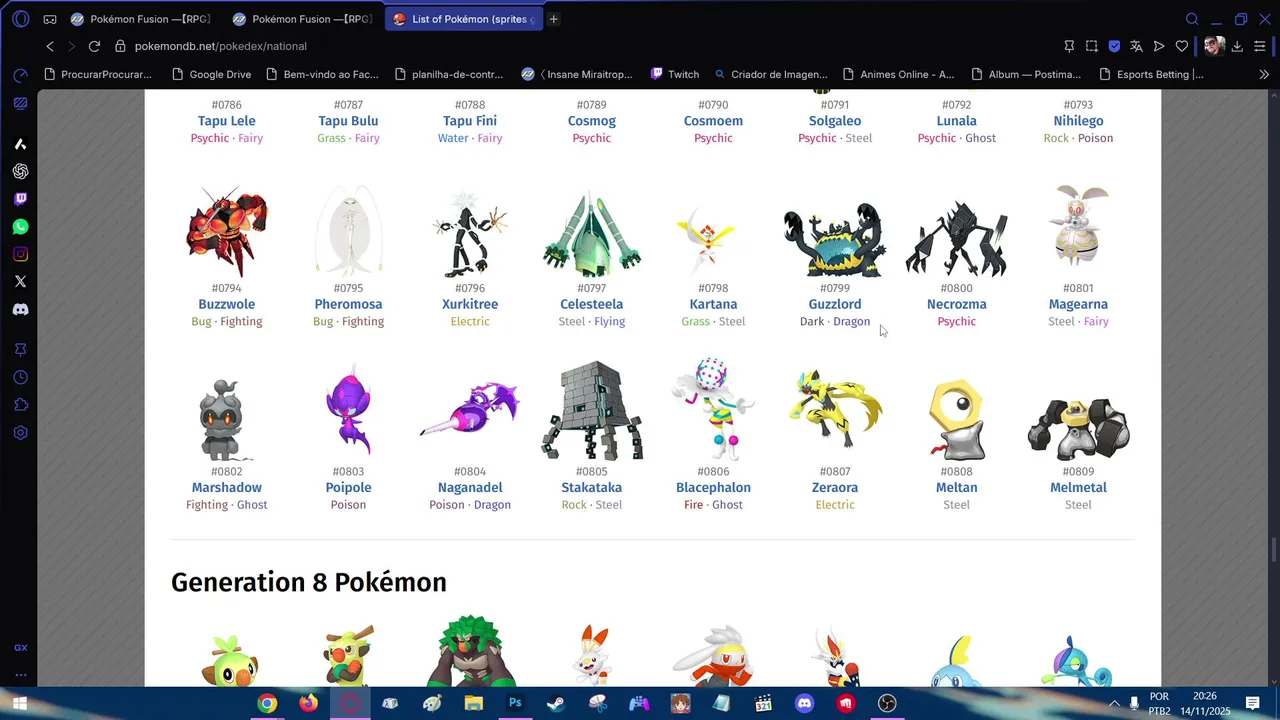This screenshot has height=720, width=1280.
Task: Click the Flying type under Celesteela
Action: tap(610, 322)
